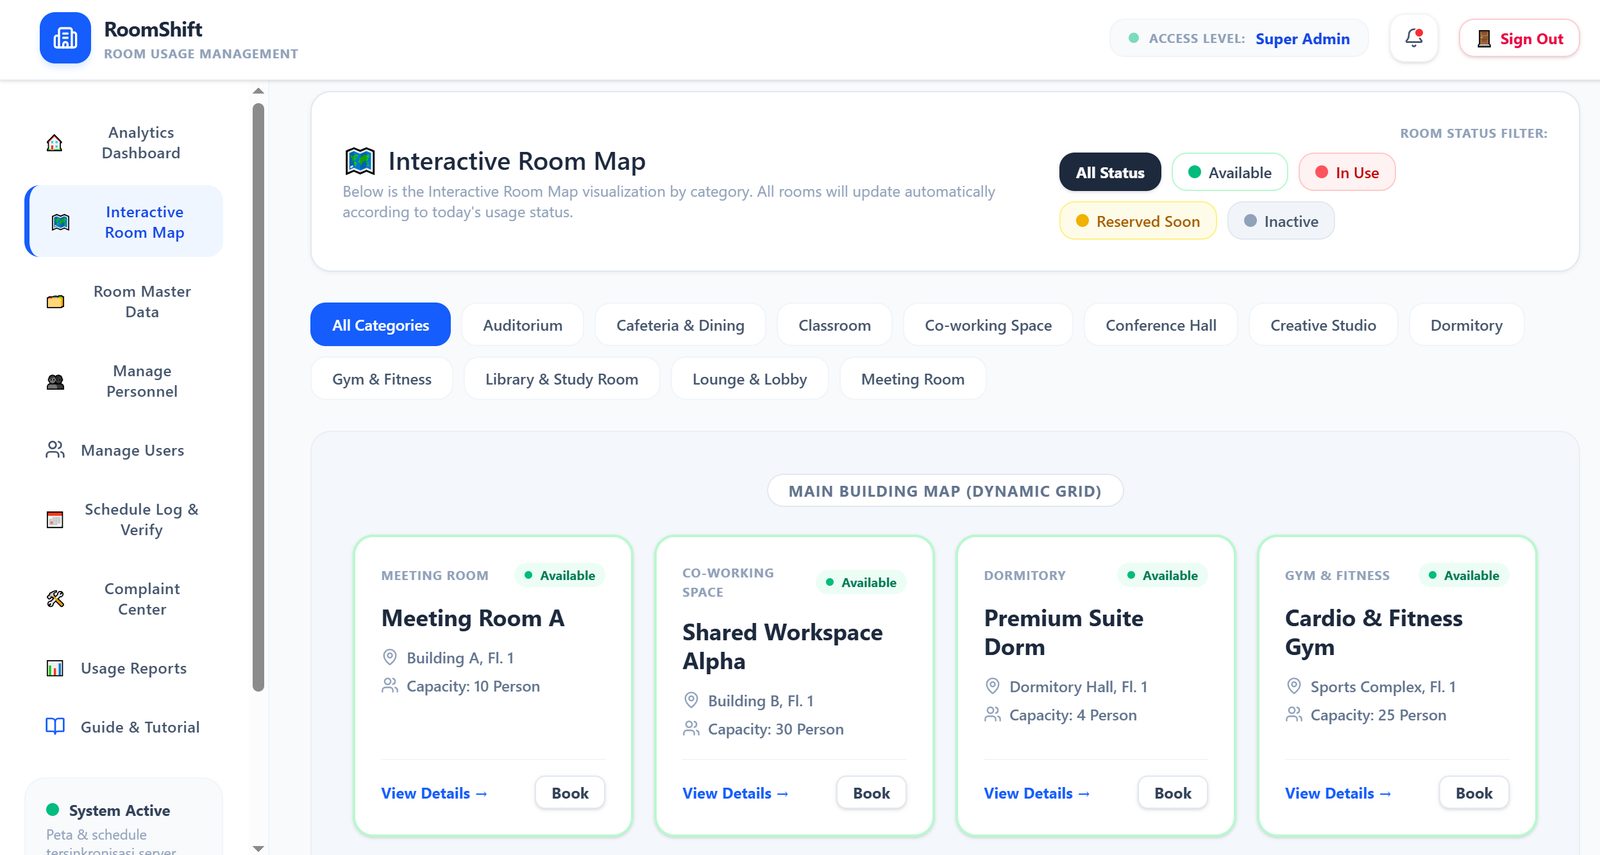Click capacity people icon on Shared Workspace Alpha card

coord(691,729)
